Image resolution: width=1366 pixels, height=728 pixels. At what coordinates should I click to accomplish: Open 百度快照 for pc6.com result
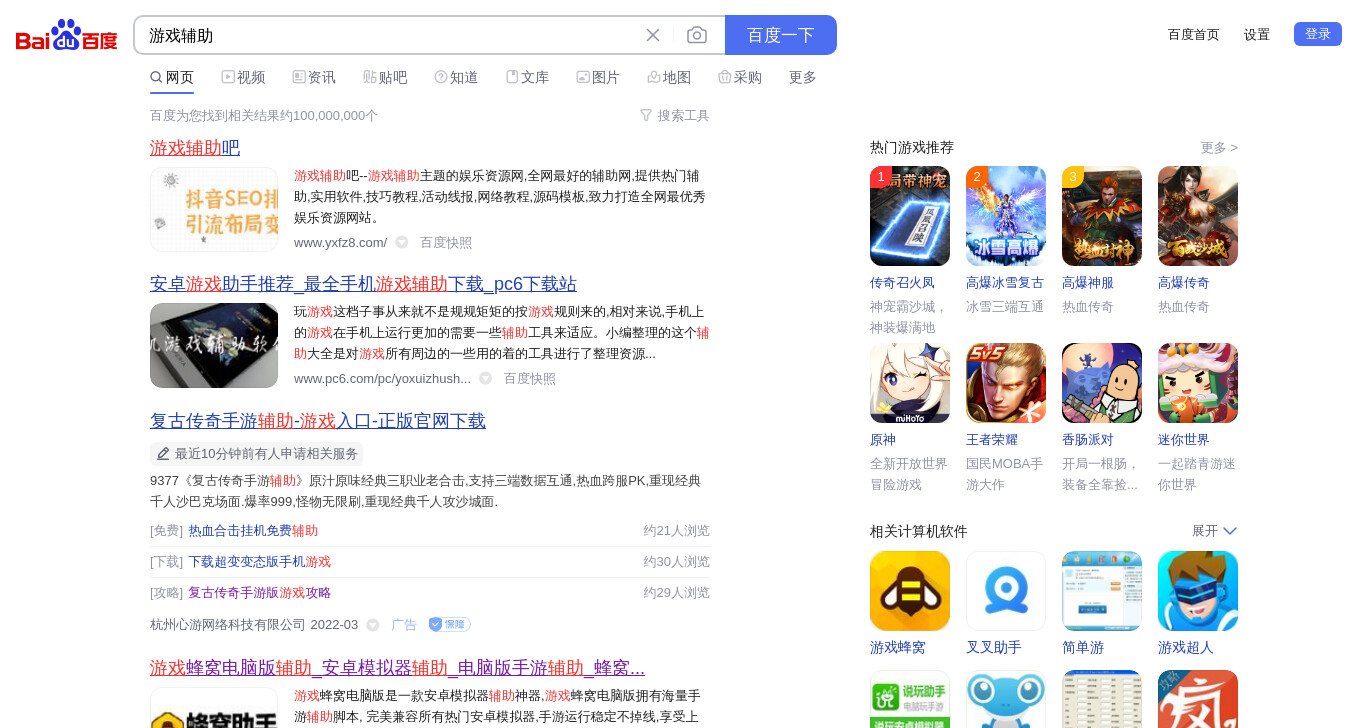(530, 378)
